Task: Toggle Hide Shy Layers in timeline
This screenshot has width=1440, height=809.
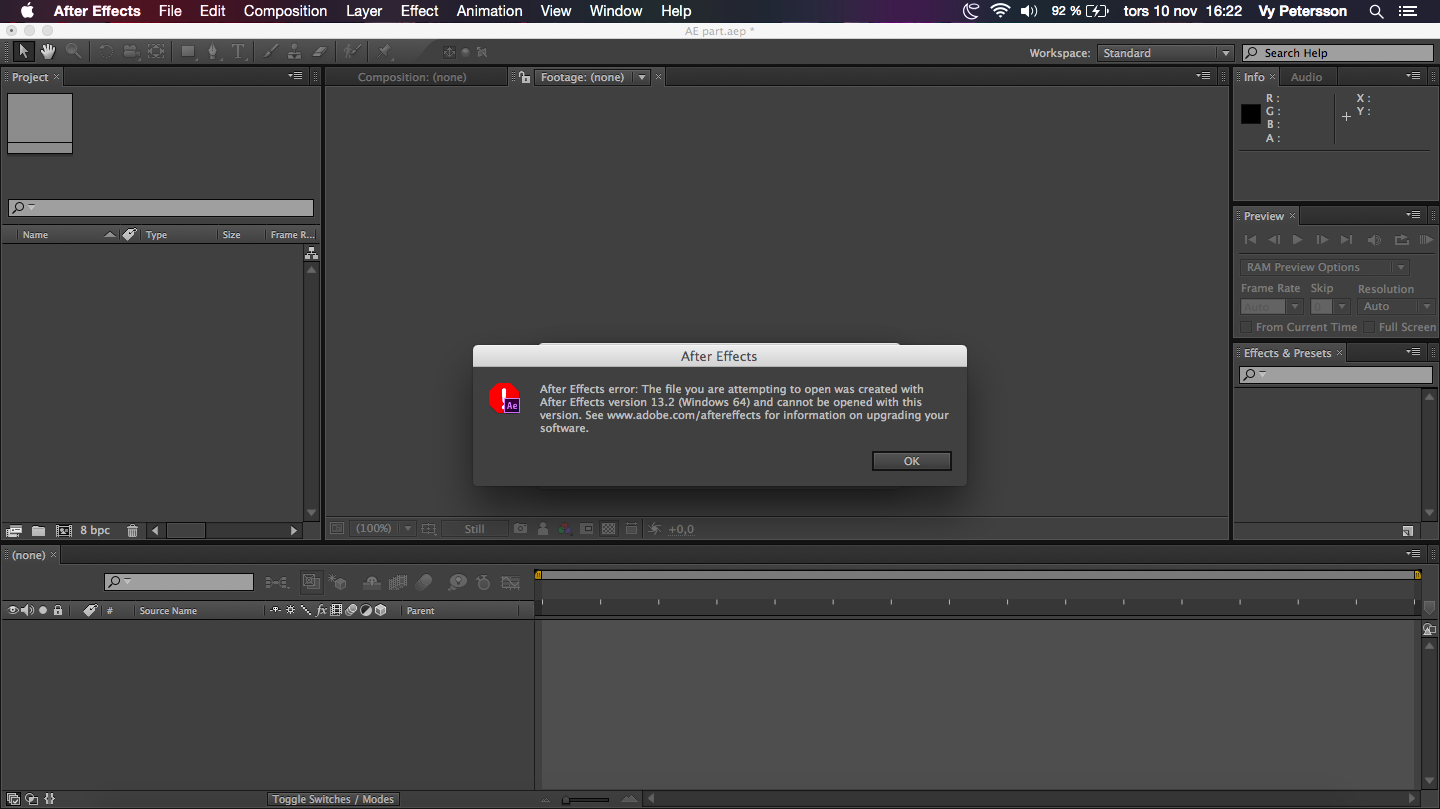Action: tap(371, 582)
